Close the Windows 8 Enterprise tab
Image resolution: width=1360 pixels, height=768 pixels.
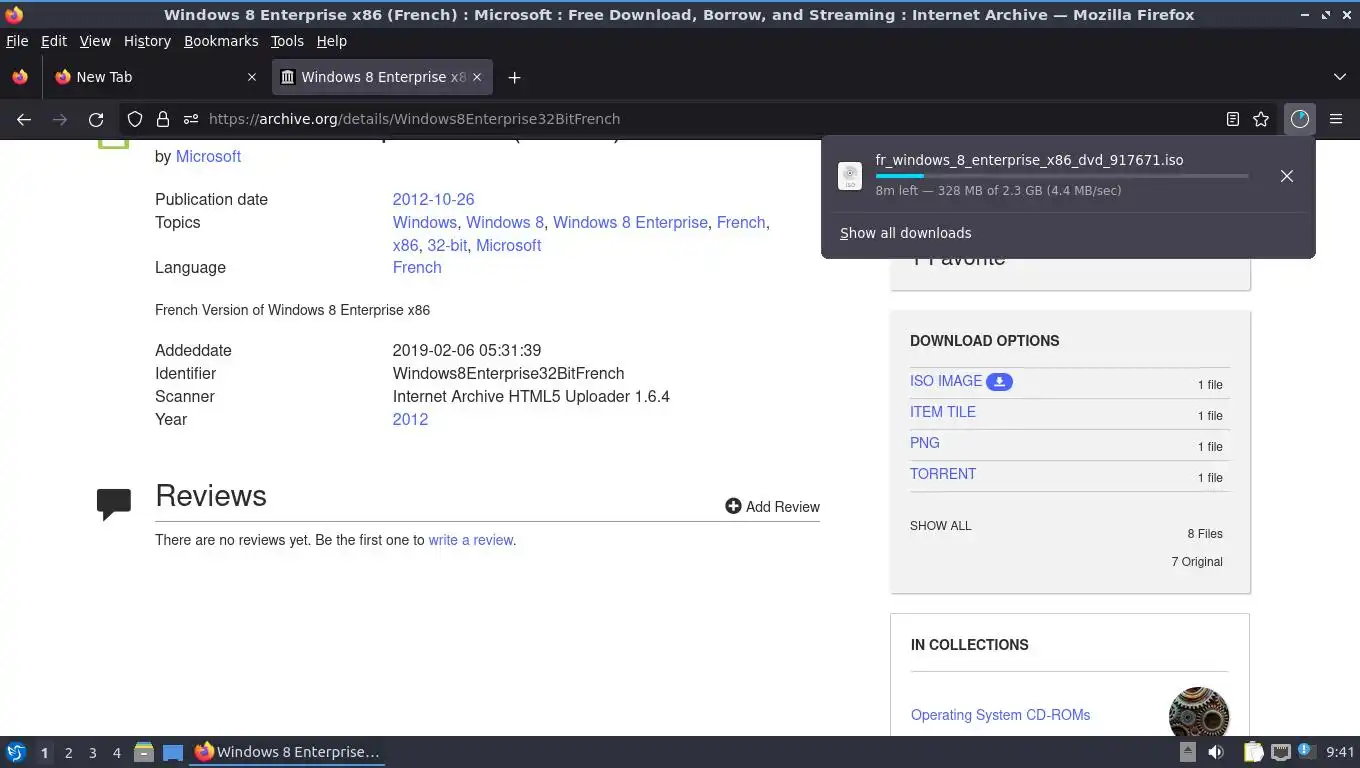[x=477, y=77]
